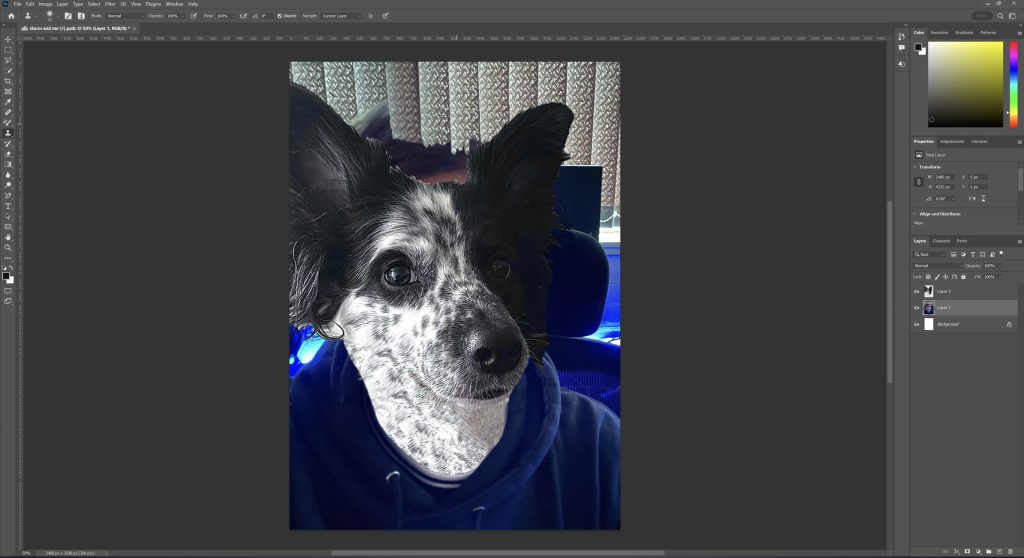Select the Layer 2 thumbnail
The height and width of the screenshot is (558, 1024).
coord(929,291)
